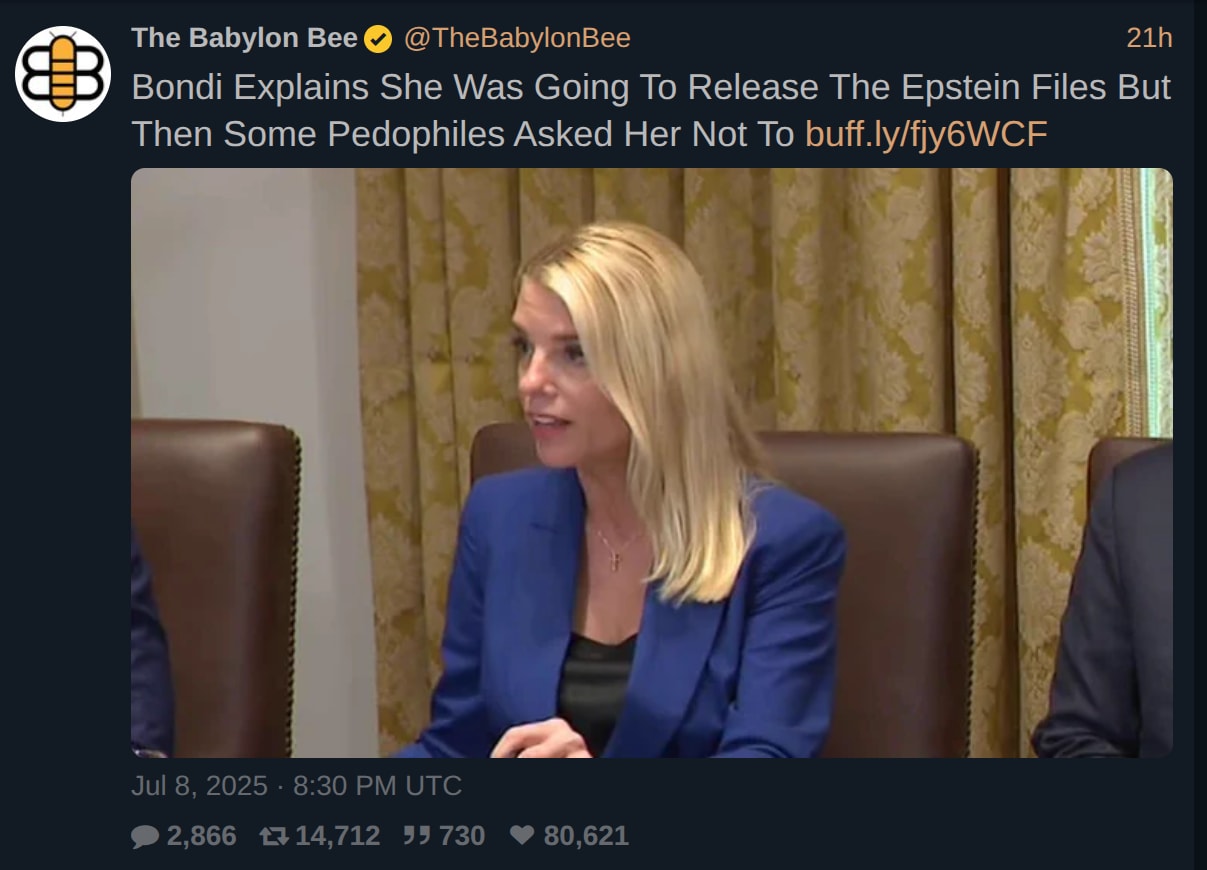Click the retweet arrows icon
Viewport: 1207px width, 870px height.
(x=273, y=836)
